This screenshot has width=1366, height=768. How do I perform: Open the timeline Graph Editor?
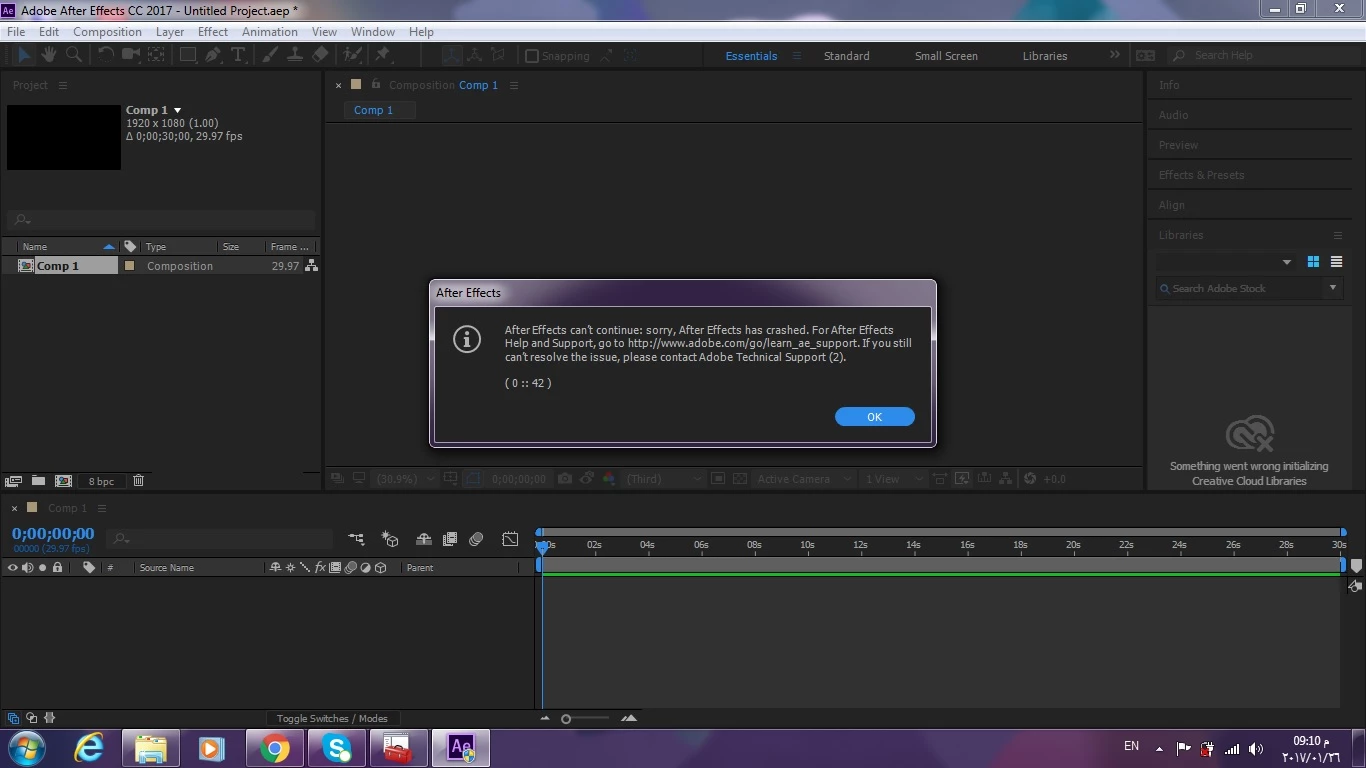pos(510,539)
